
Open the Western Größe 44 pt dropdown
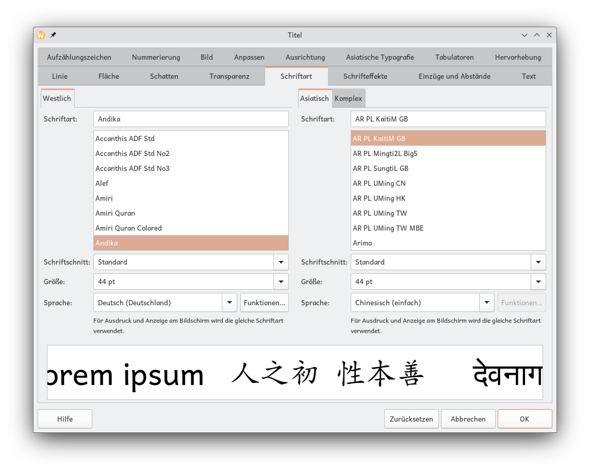[281, 282]
